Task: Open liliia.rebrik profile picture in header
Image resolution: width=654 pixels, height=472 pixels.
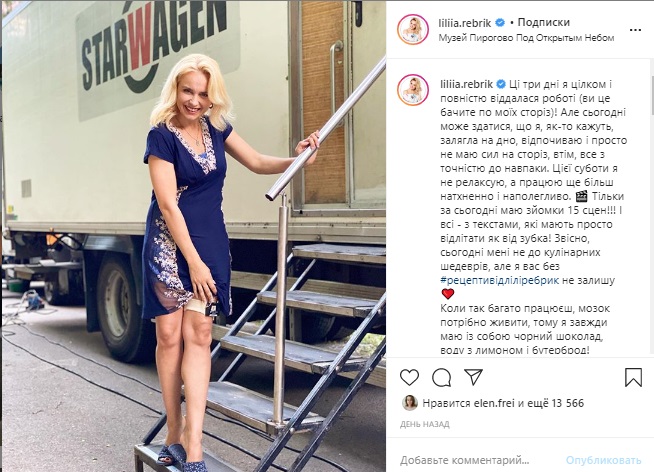Action: 413,30
